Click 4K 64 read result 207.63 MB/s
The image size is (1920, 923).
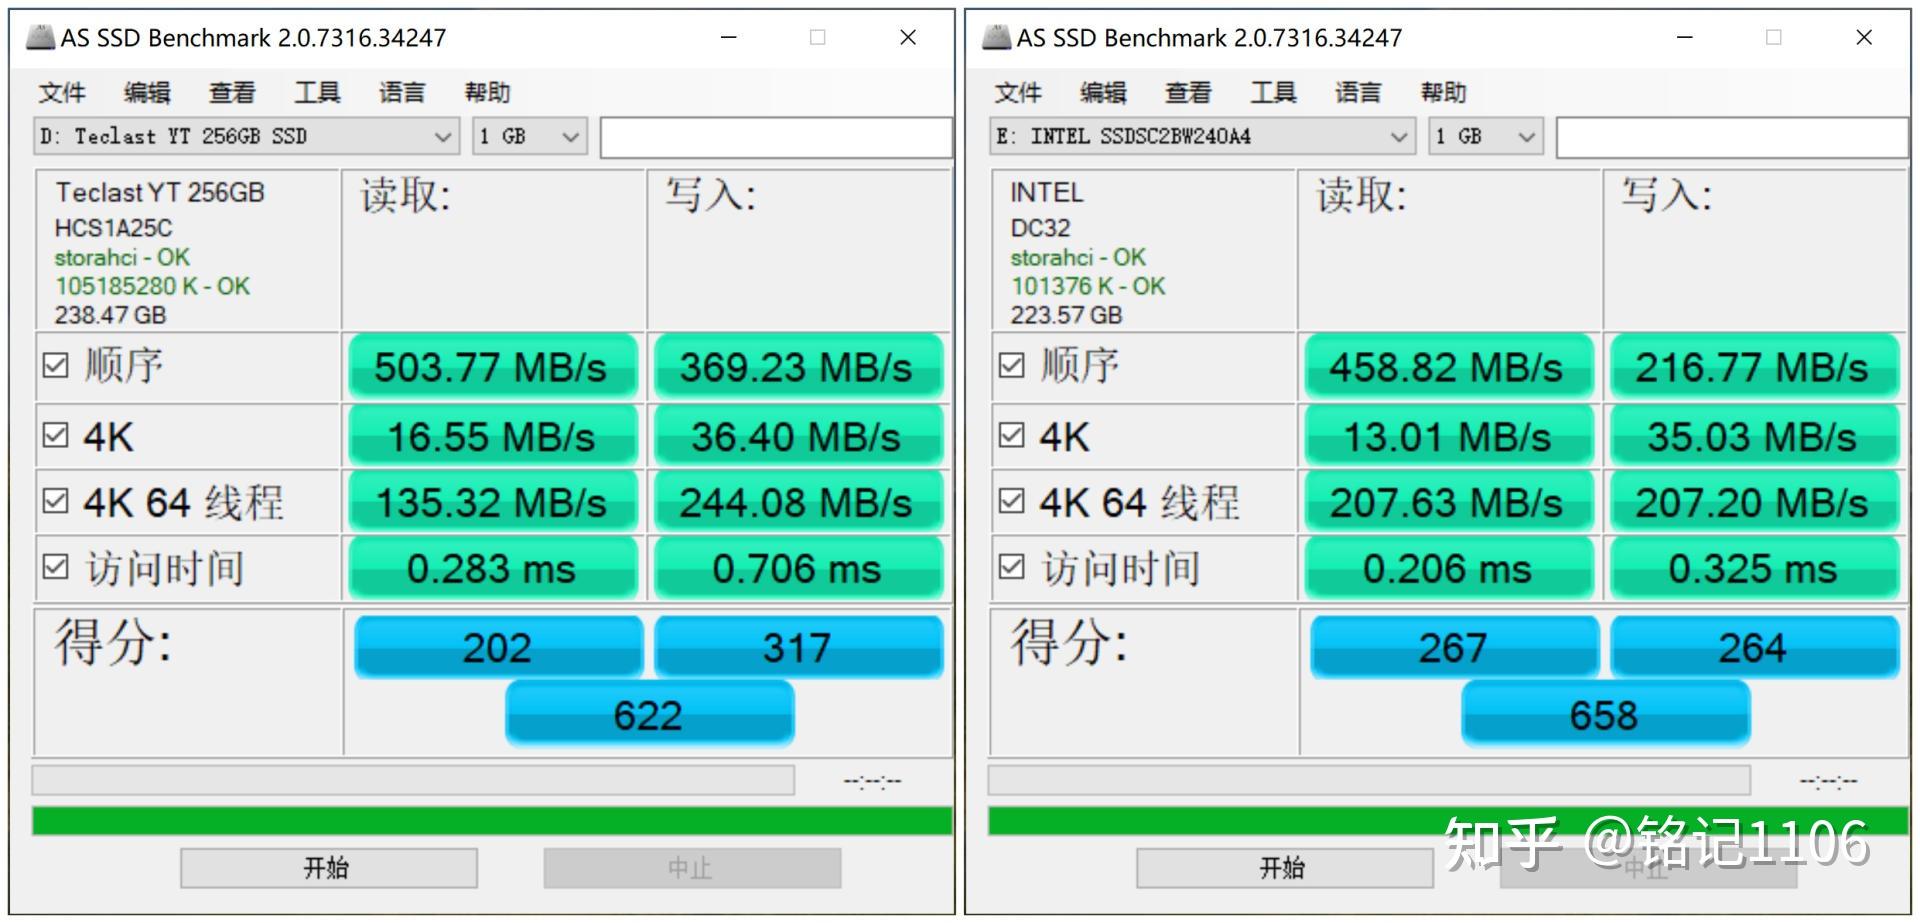tap(1448, 502)
